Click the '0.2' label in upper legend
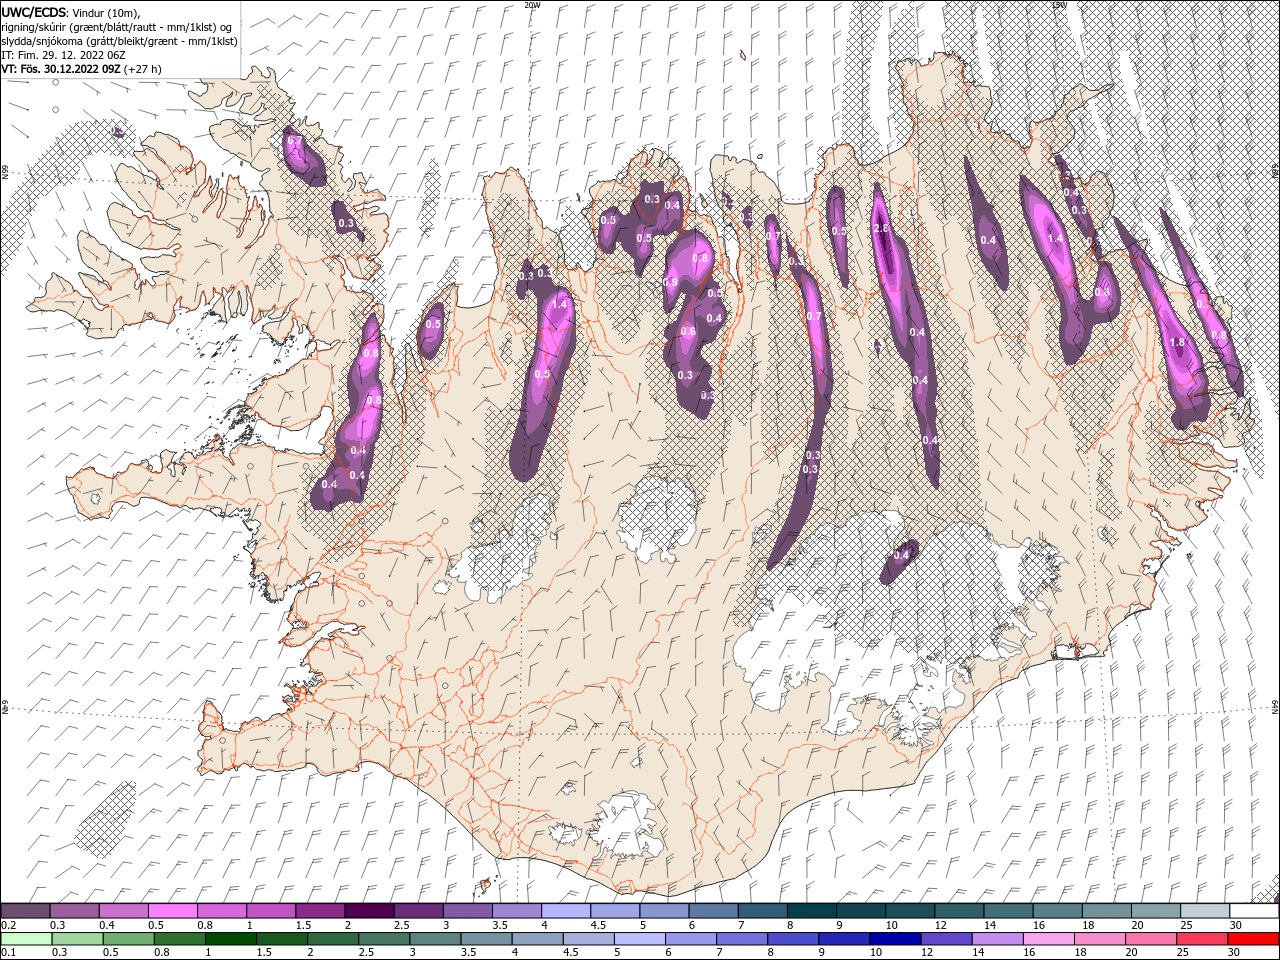1280x960 pixels. click(x=9, y=925)
